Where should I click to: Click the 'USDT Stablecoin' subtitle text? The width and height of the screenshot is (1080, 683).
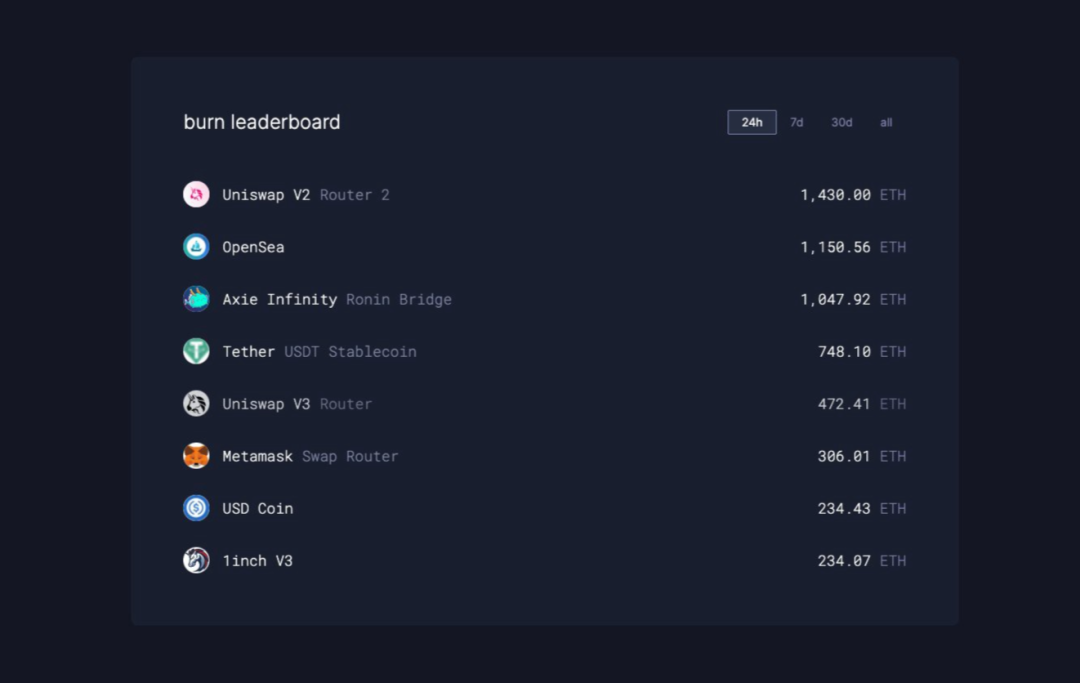point(351,352)
